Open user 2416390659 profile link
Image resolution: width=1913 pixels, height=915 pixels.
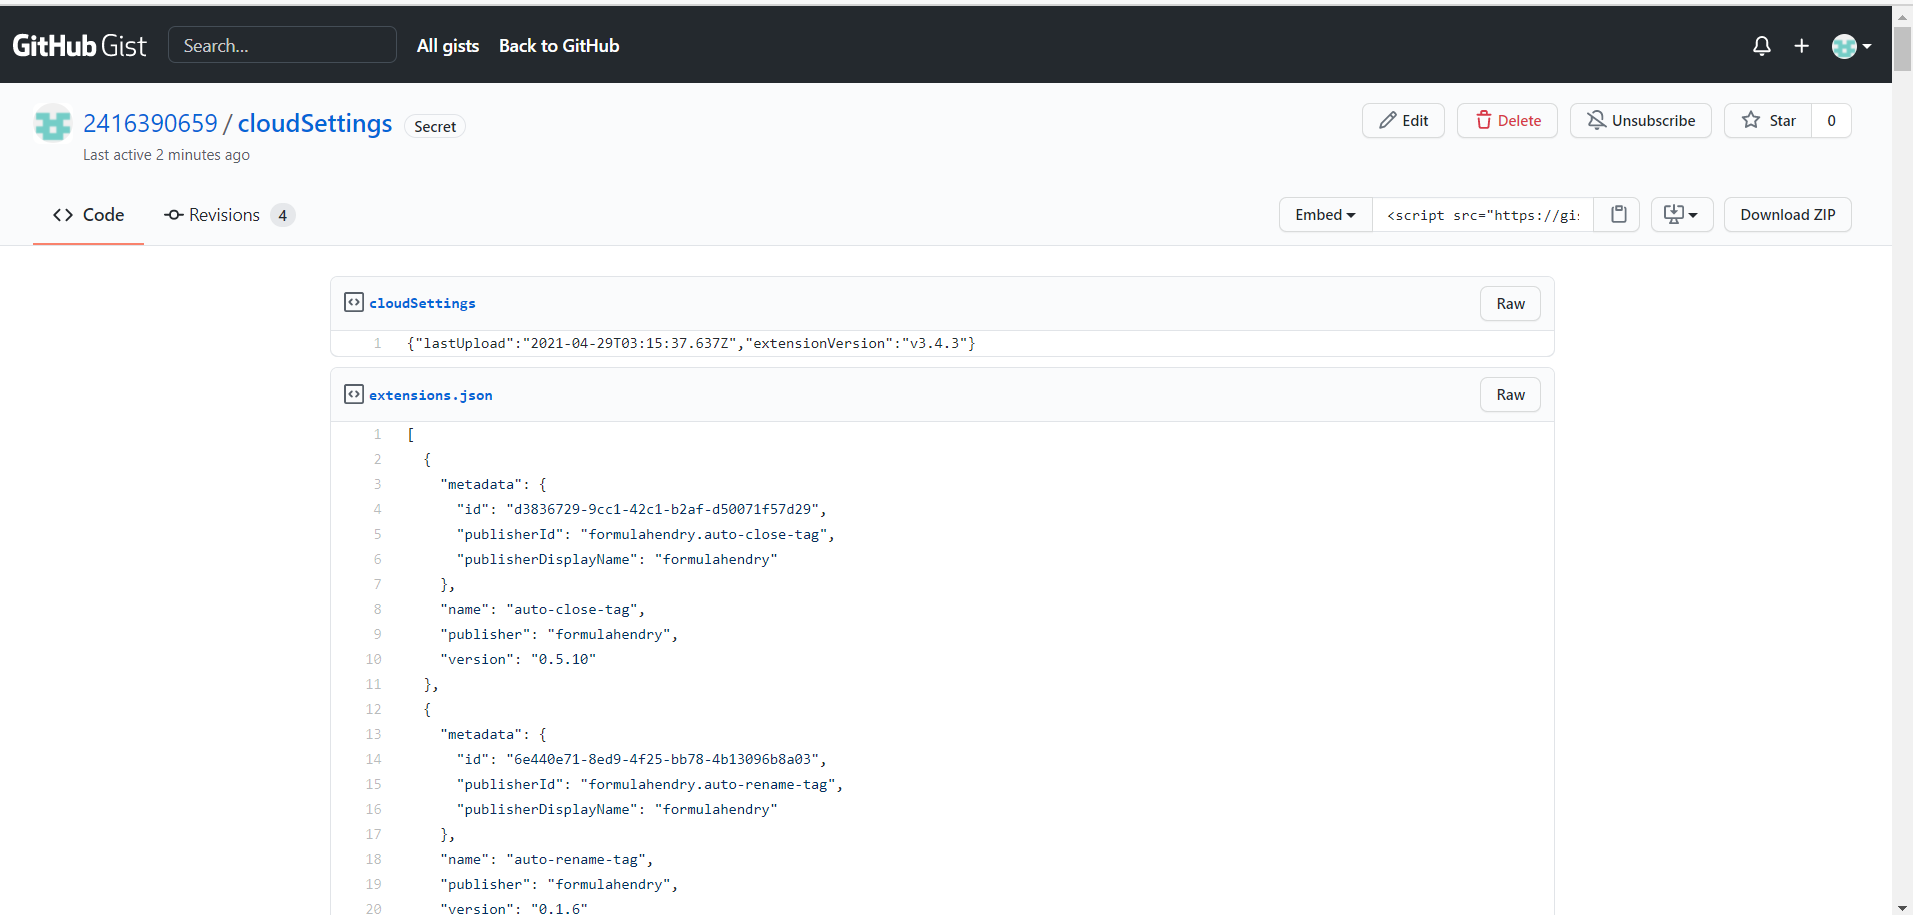[150, 123]
